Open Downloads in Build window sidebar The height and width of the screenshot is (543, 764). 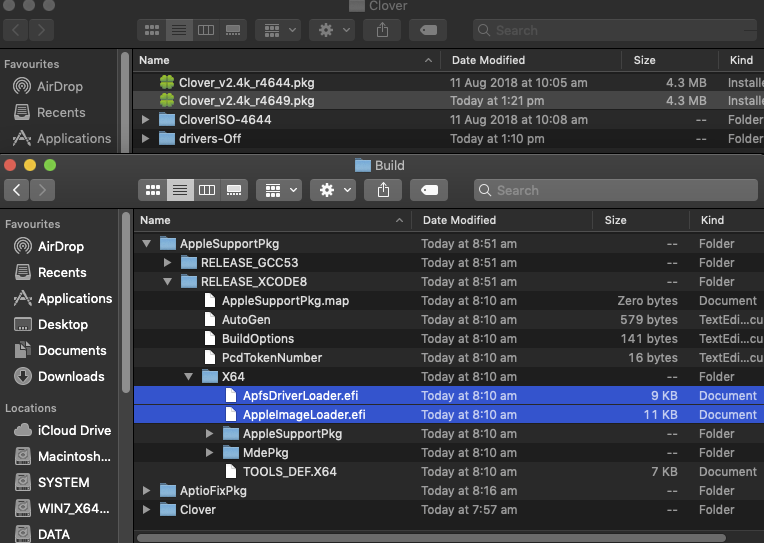59,376
